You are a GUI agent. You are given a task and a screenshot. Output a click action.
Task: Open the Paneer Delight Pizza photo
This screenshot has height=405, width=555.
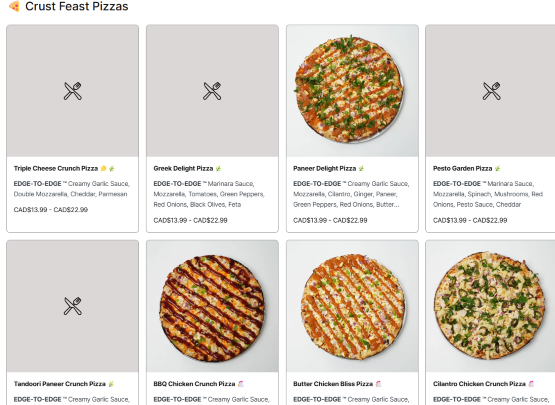click(x=352, y=91)
